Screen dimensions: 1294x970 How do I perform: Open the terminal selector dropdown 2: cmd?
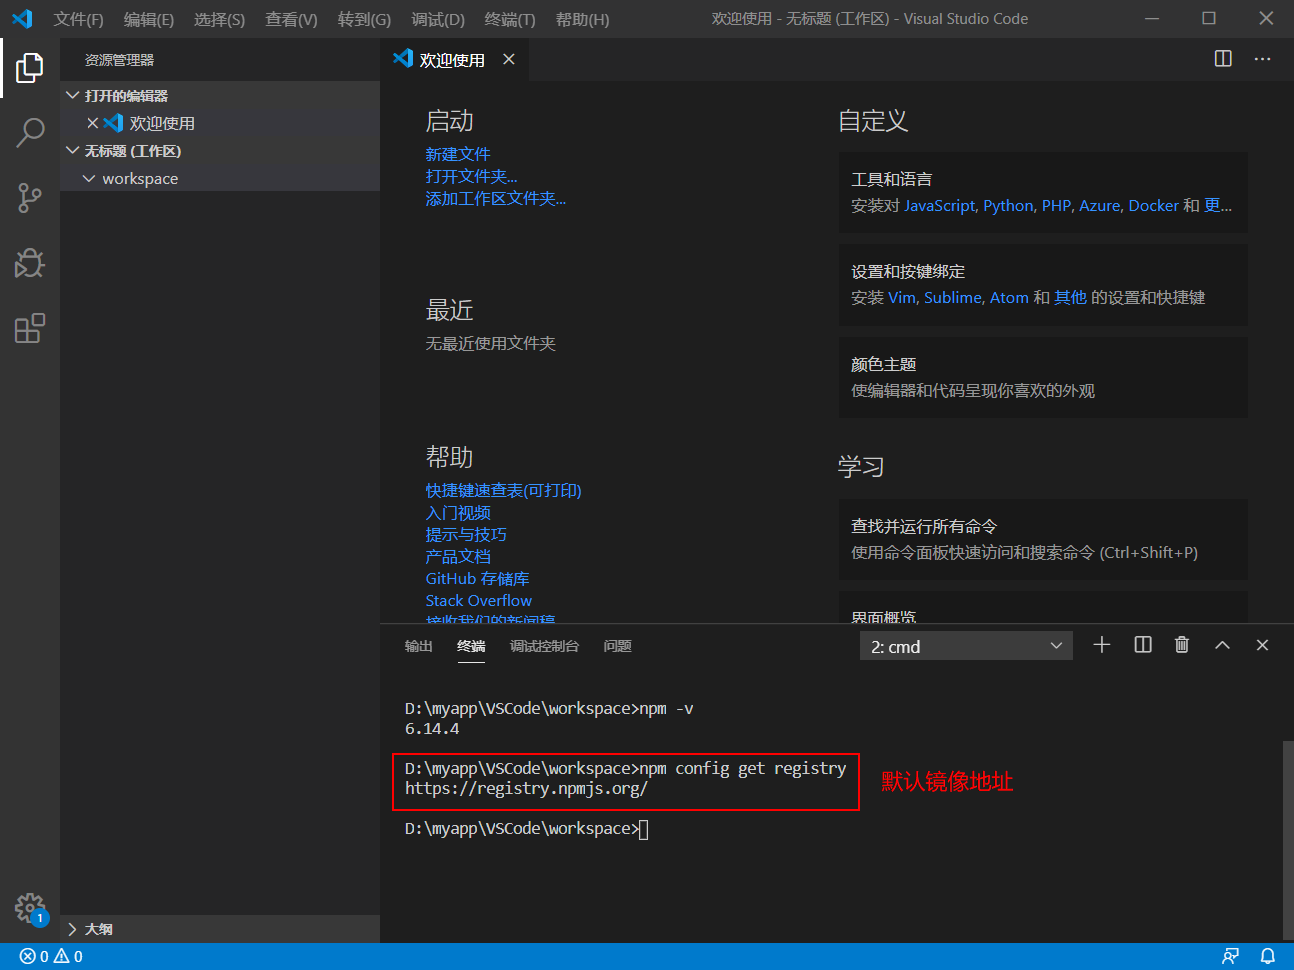(966, 646)
